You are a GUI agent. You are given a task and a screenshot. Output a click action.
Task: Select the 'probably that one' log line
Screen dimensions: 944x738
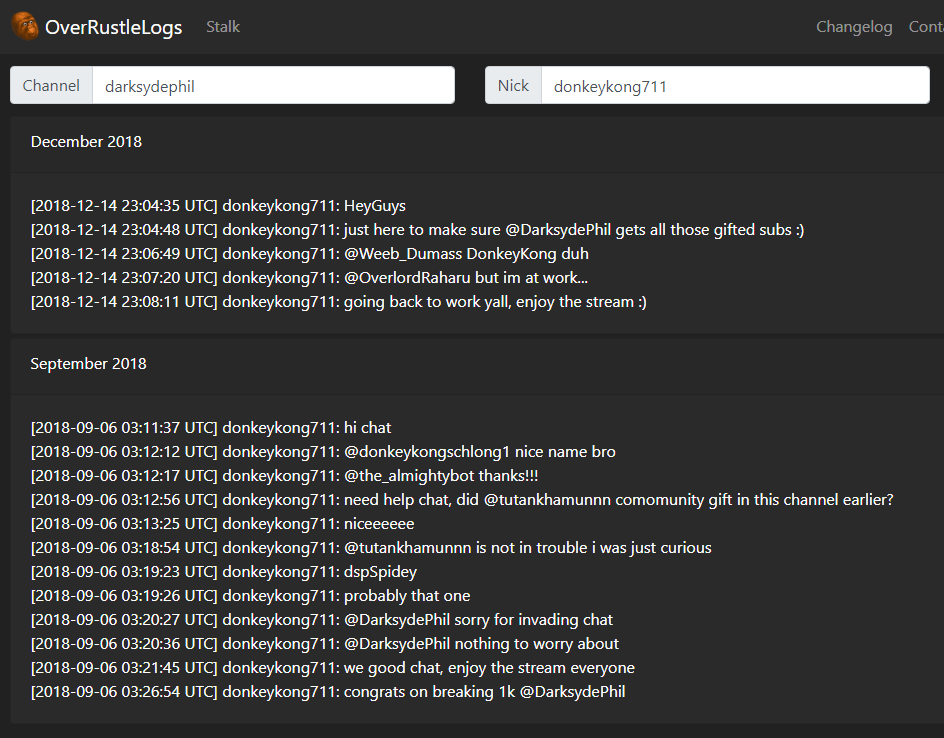point(251,597)
